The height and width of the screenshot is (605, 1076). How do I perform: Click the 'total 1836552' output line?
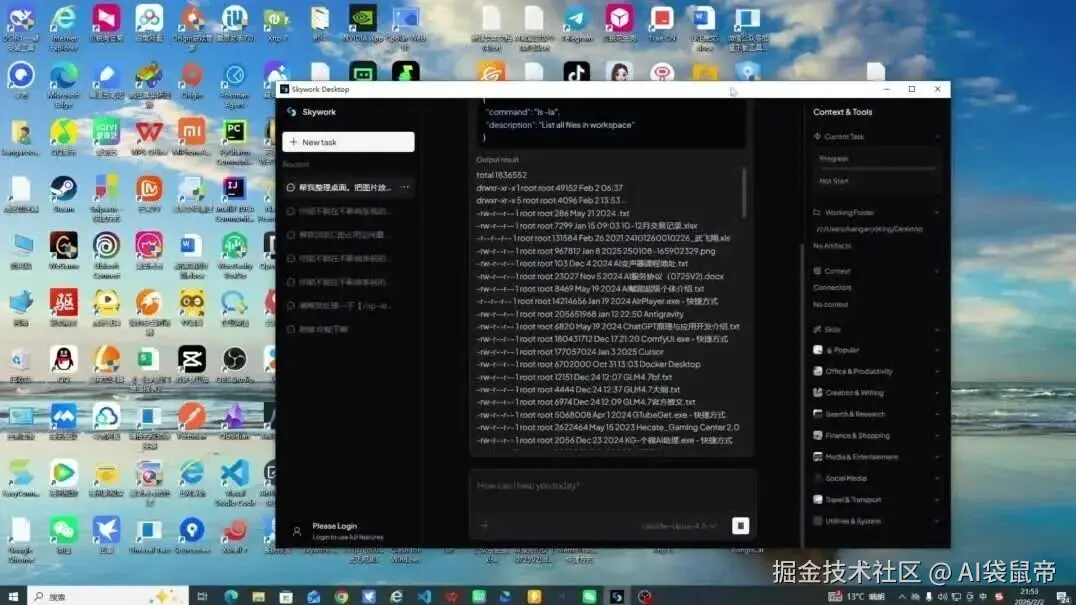[502, 175]
